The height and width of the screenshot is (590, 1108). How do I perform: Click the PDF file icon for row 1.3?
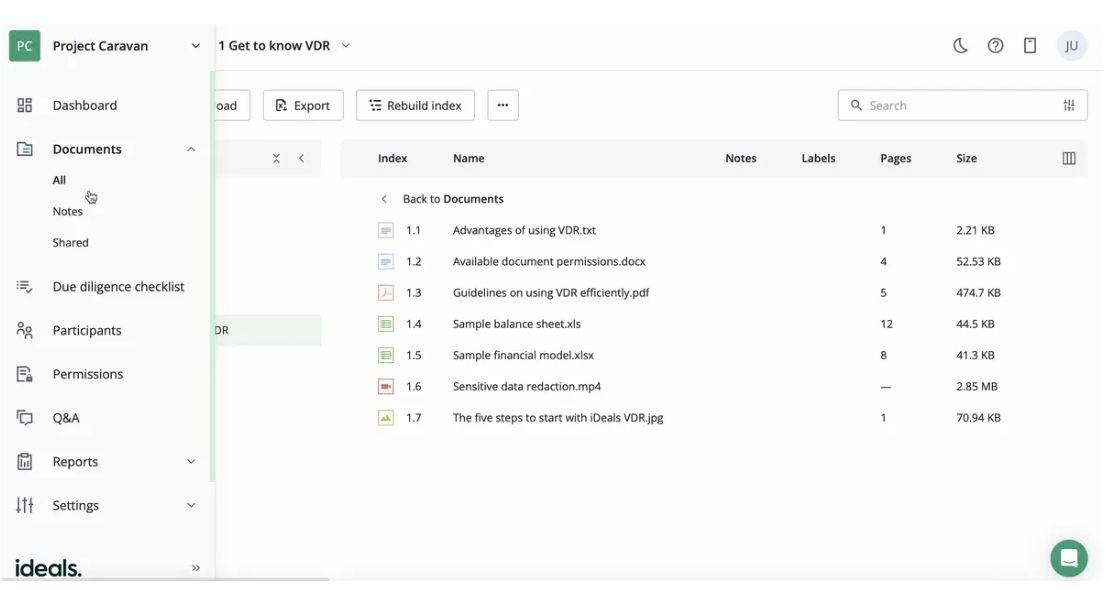pos(386,293)
